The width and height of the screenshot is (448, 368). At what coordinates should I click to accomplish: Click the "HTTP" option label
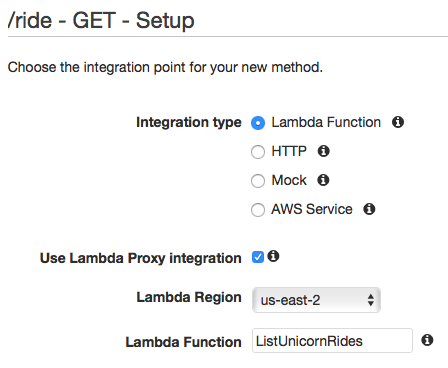click(289, 151)
